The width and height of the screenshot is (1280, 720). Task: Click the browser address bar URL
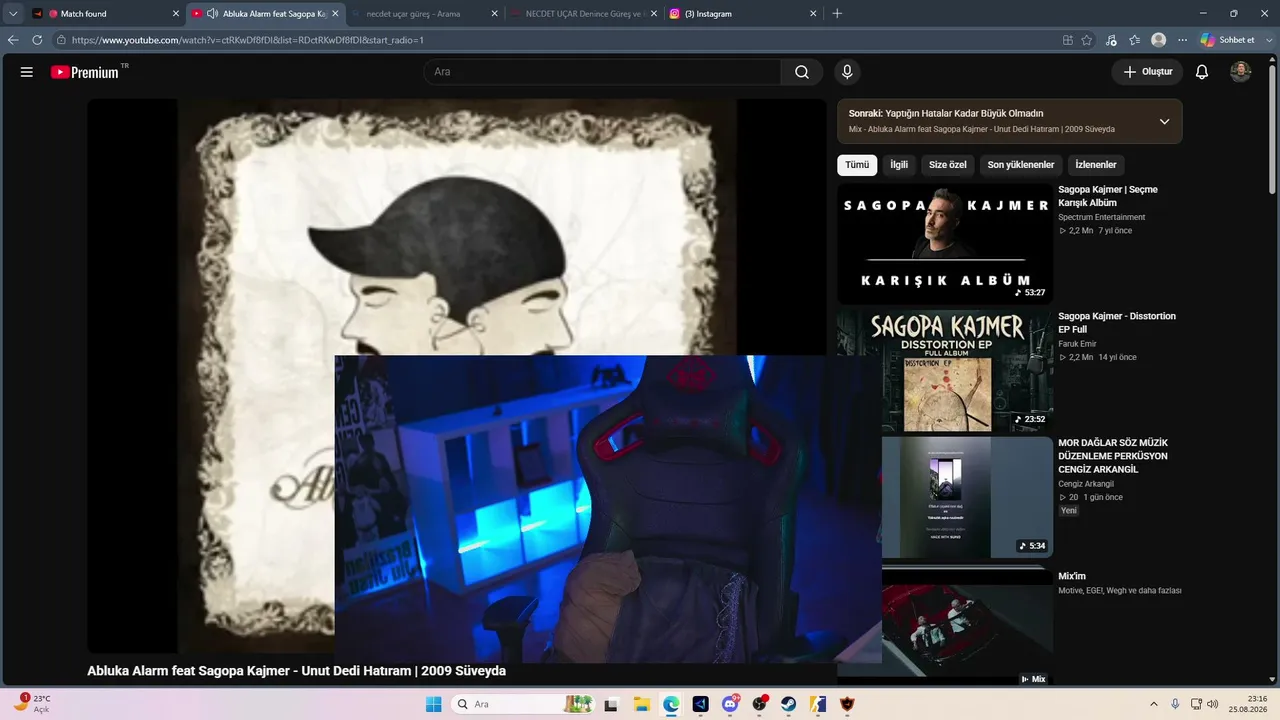tap(248, 40)
